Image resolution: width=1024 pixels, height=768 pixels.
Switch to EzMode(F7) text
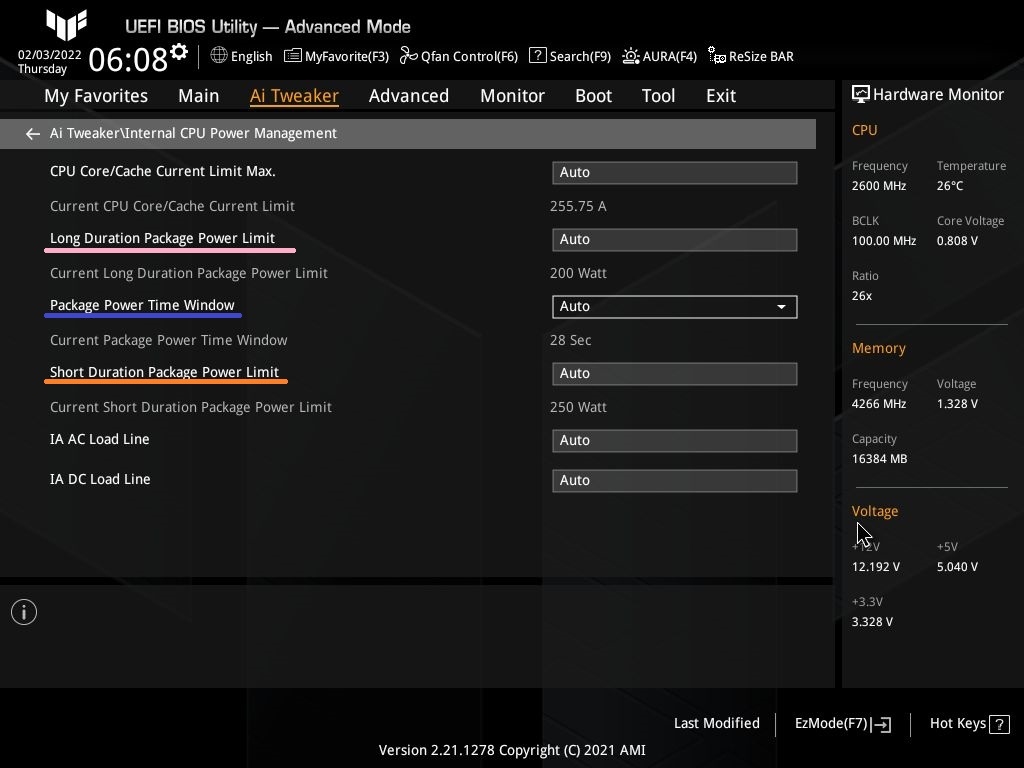click(x=831, y=724)
